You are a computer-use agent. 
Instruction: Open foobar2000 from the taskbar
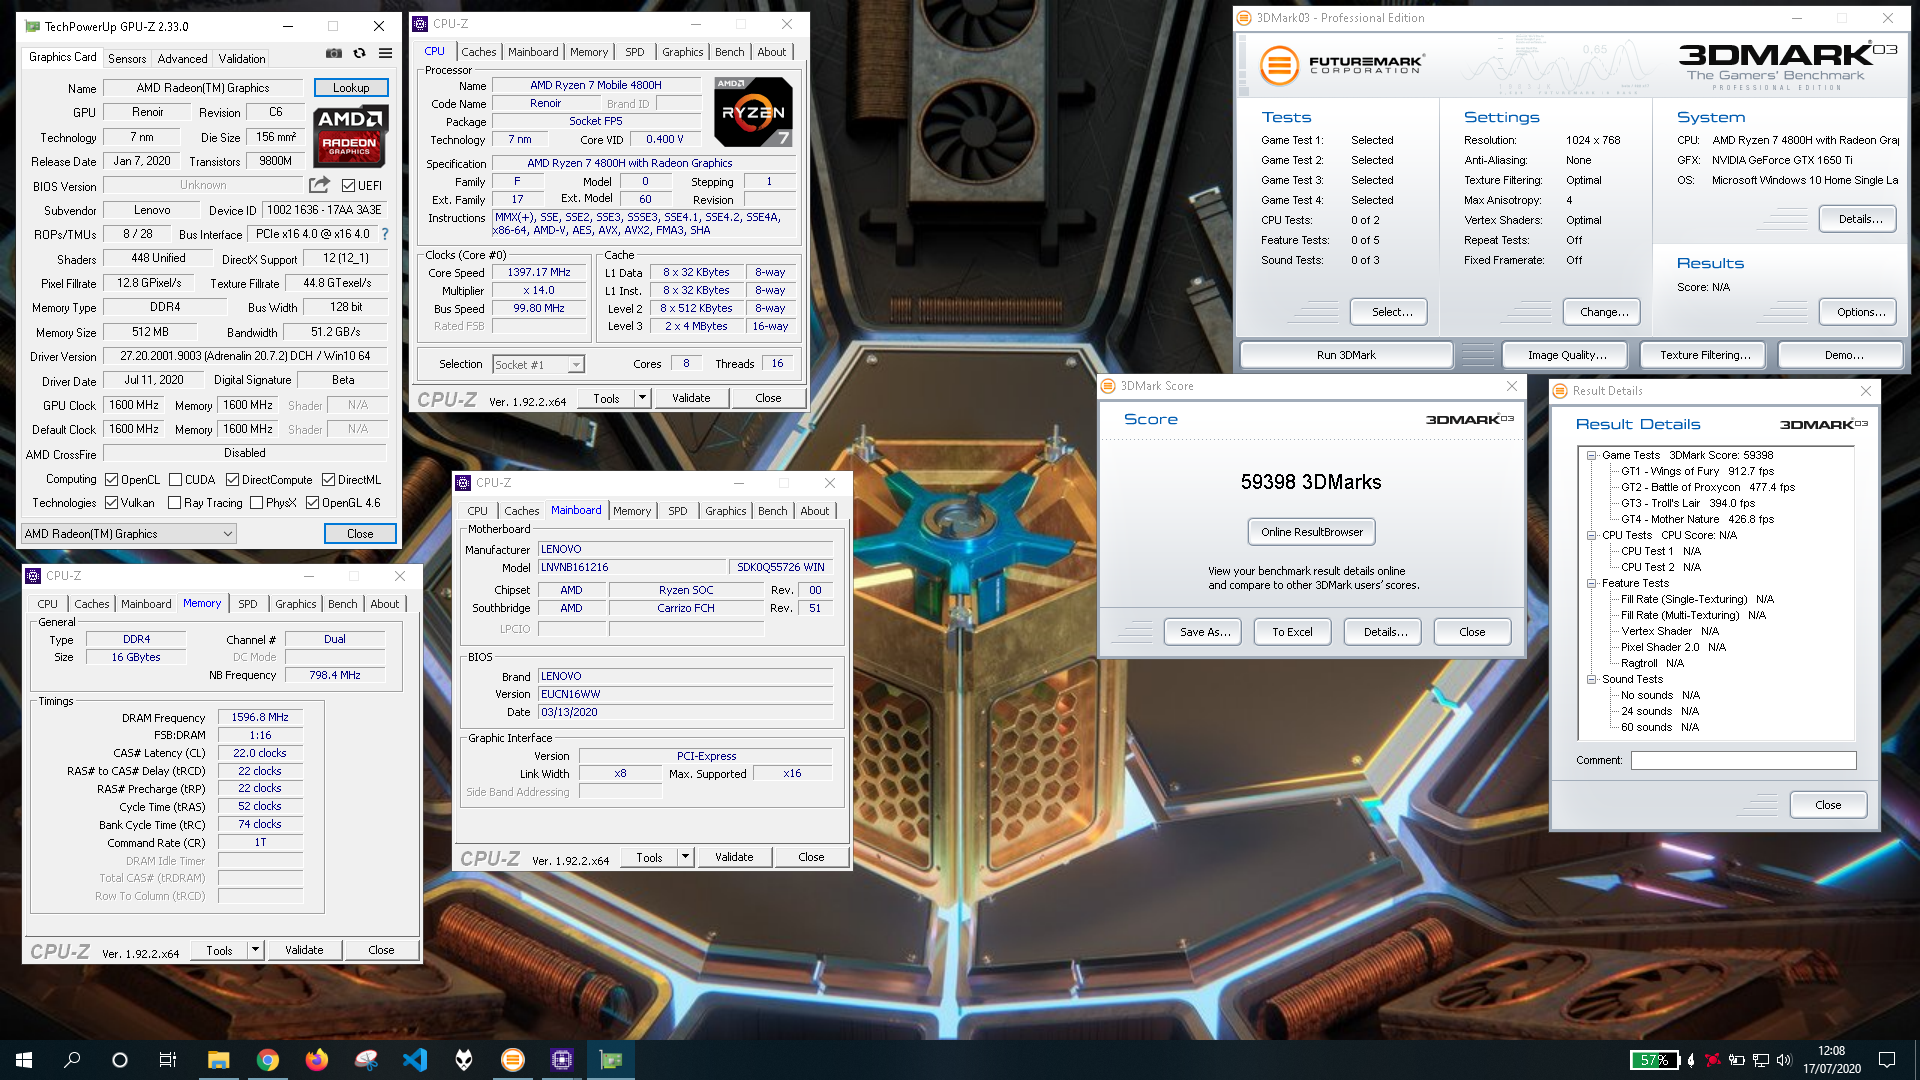[464, 1060]
